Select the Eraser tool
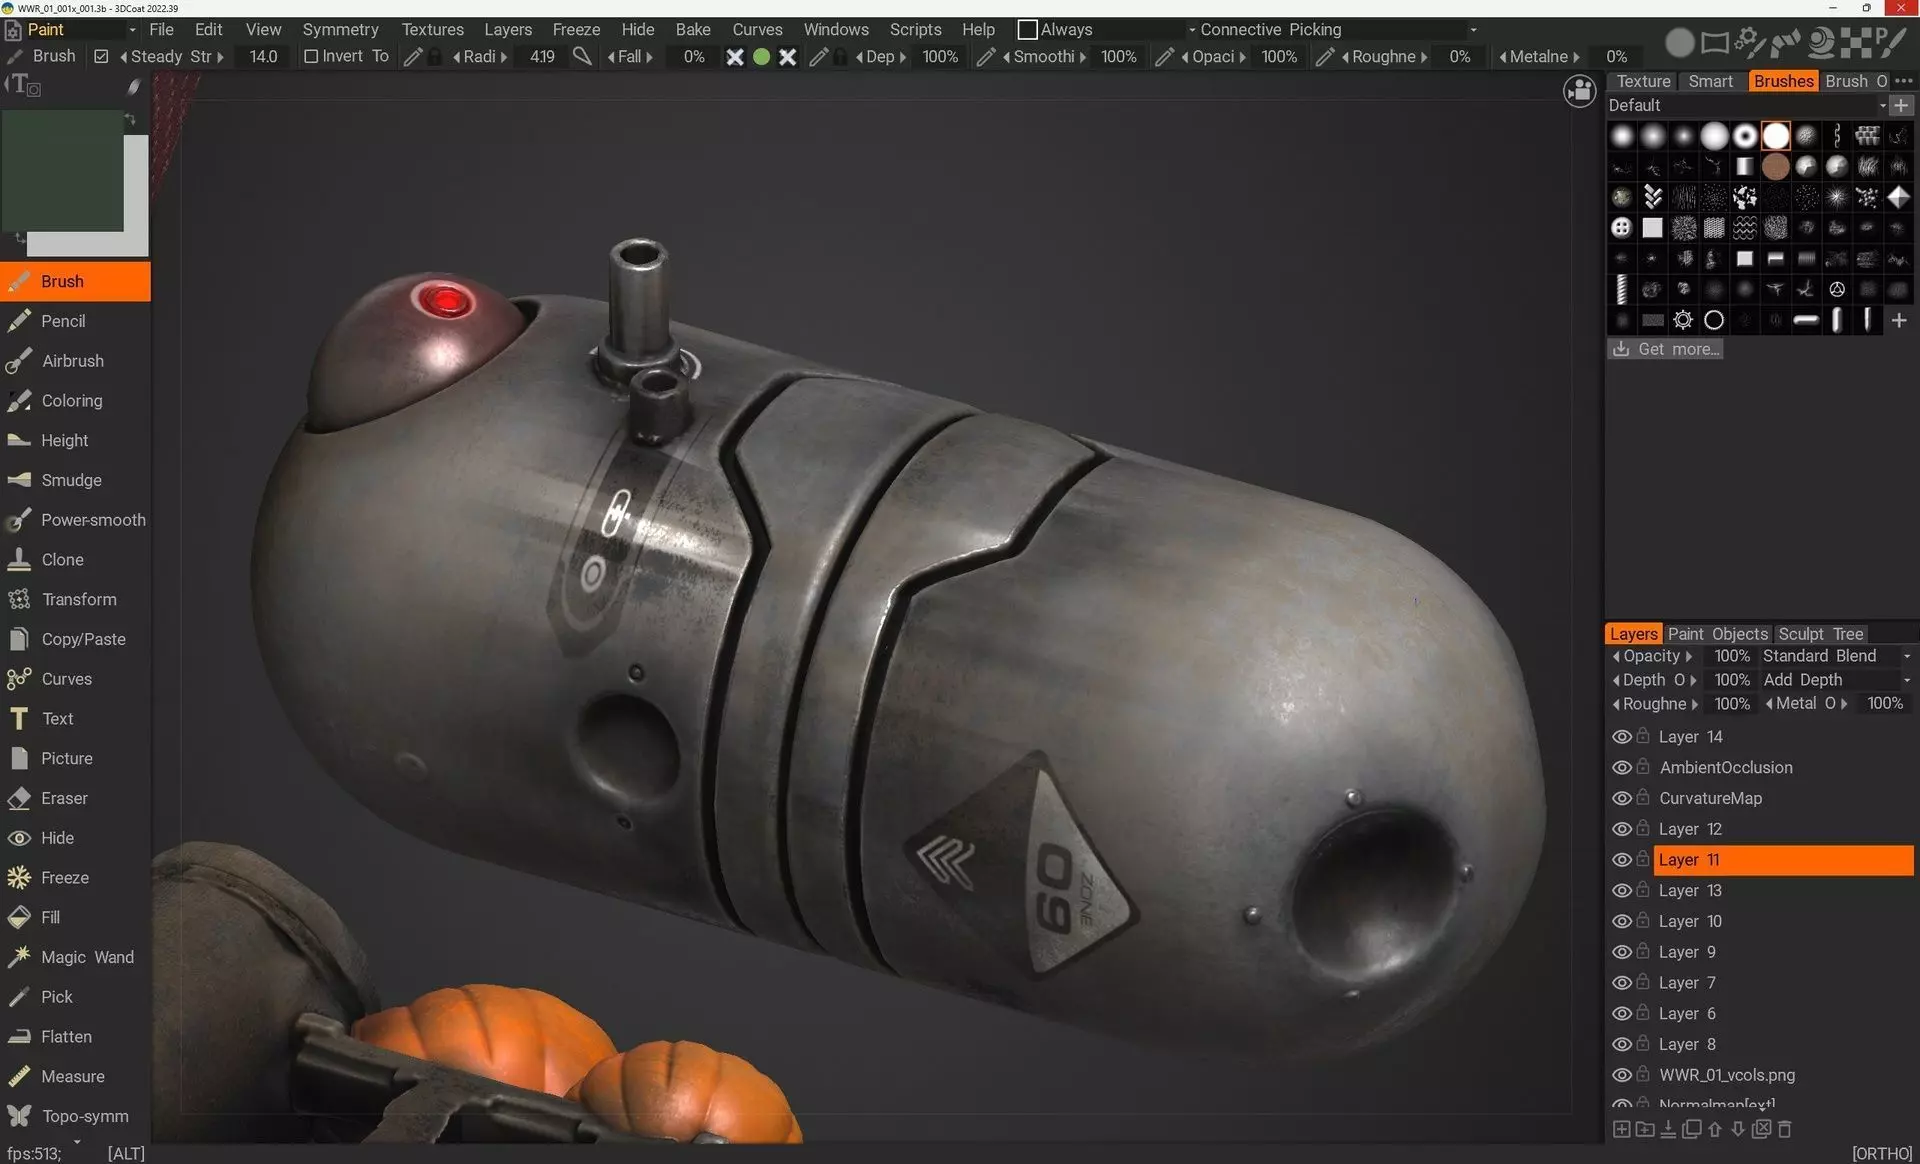The width and height of the screenshot is (1920, 1164). point(64,798)
